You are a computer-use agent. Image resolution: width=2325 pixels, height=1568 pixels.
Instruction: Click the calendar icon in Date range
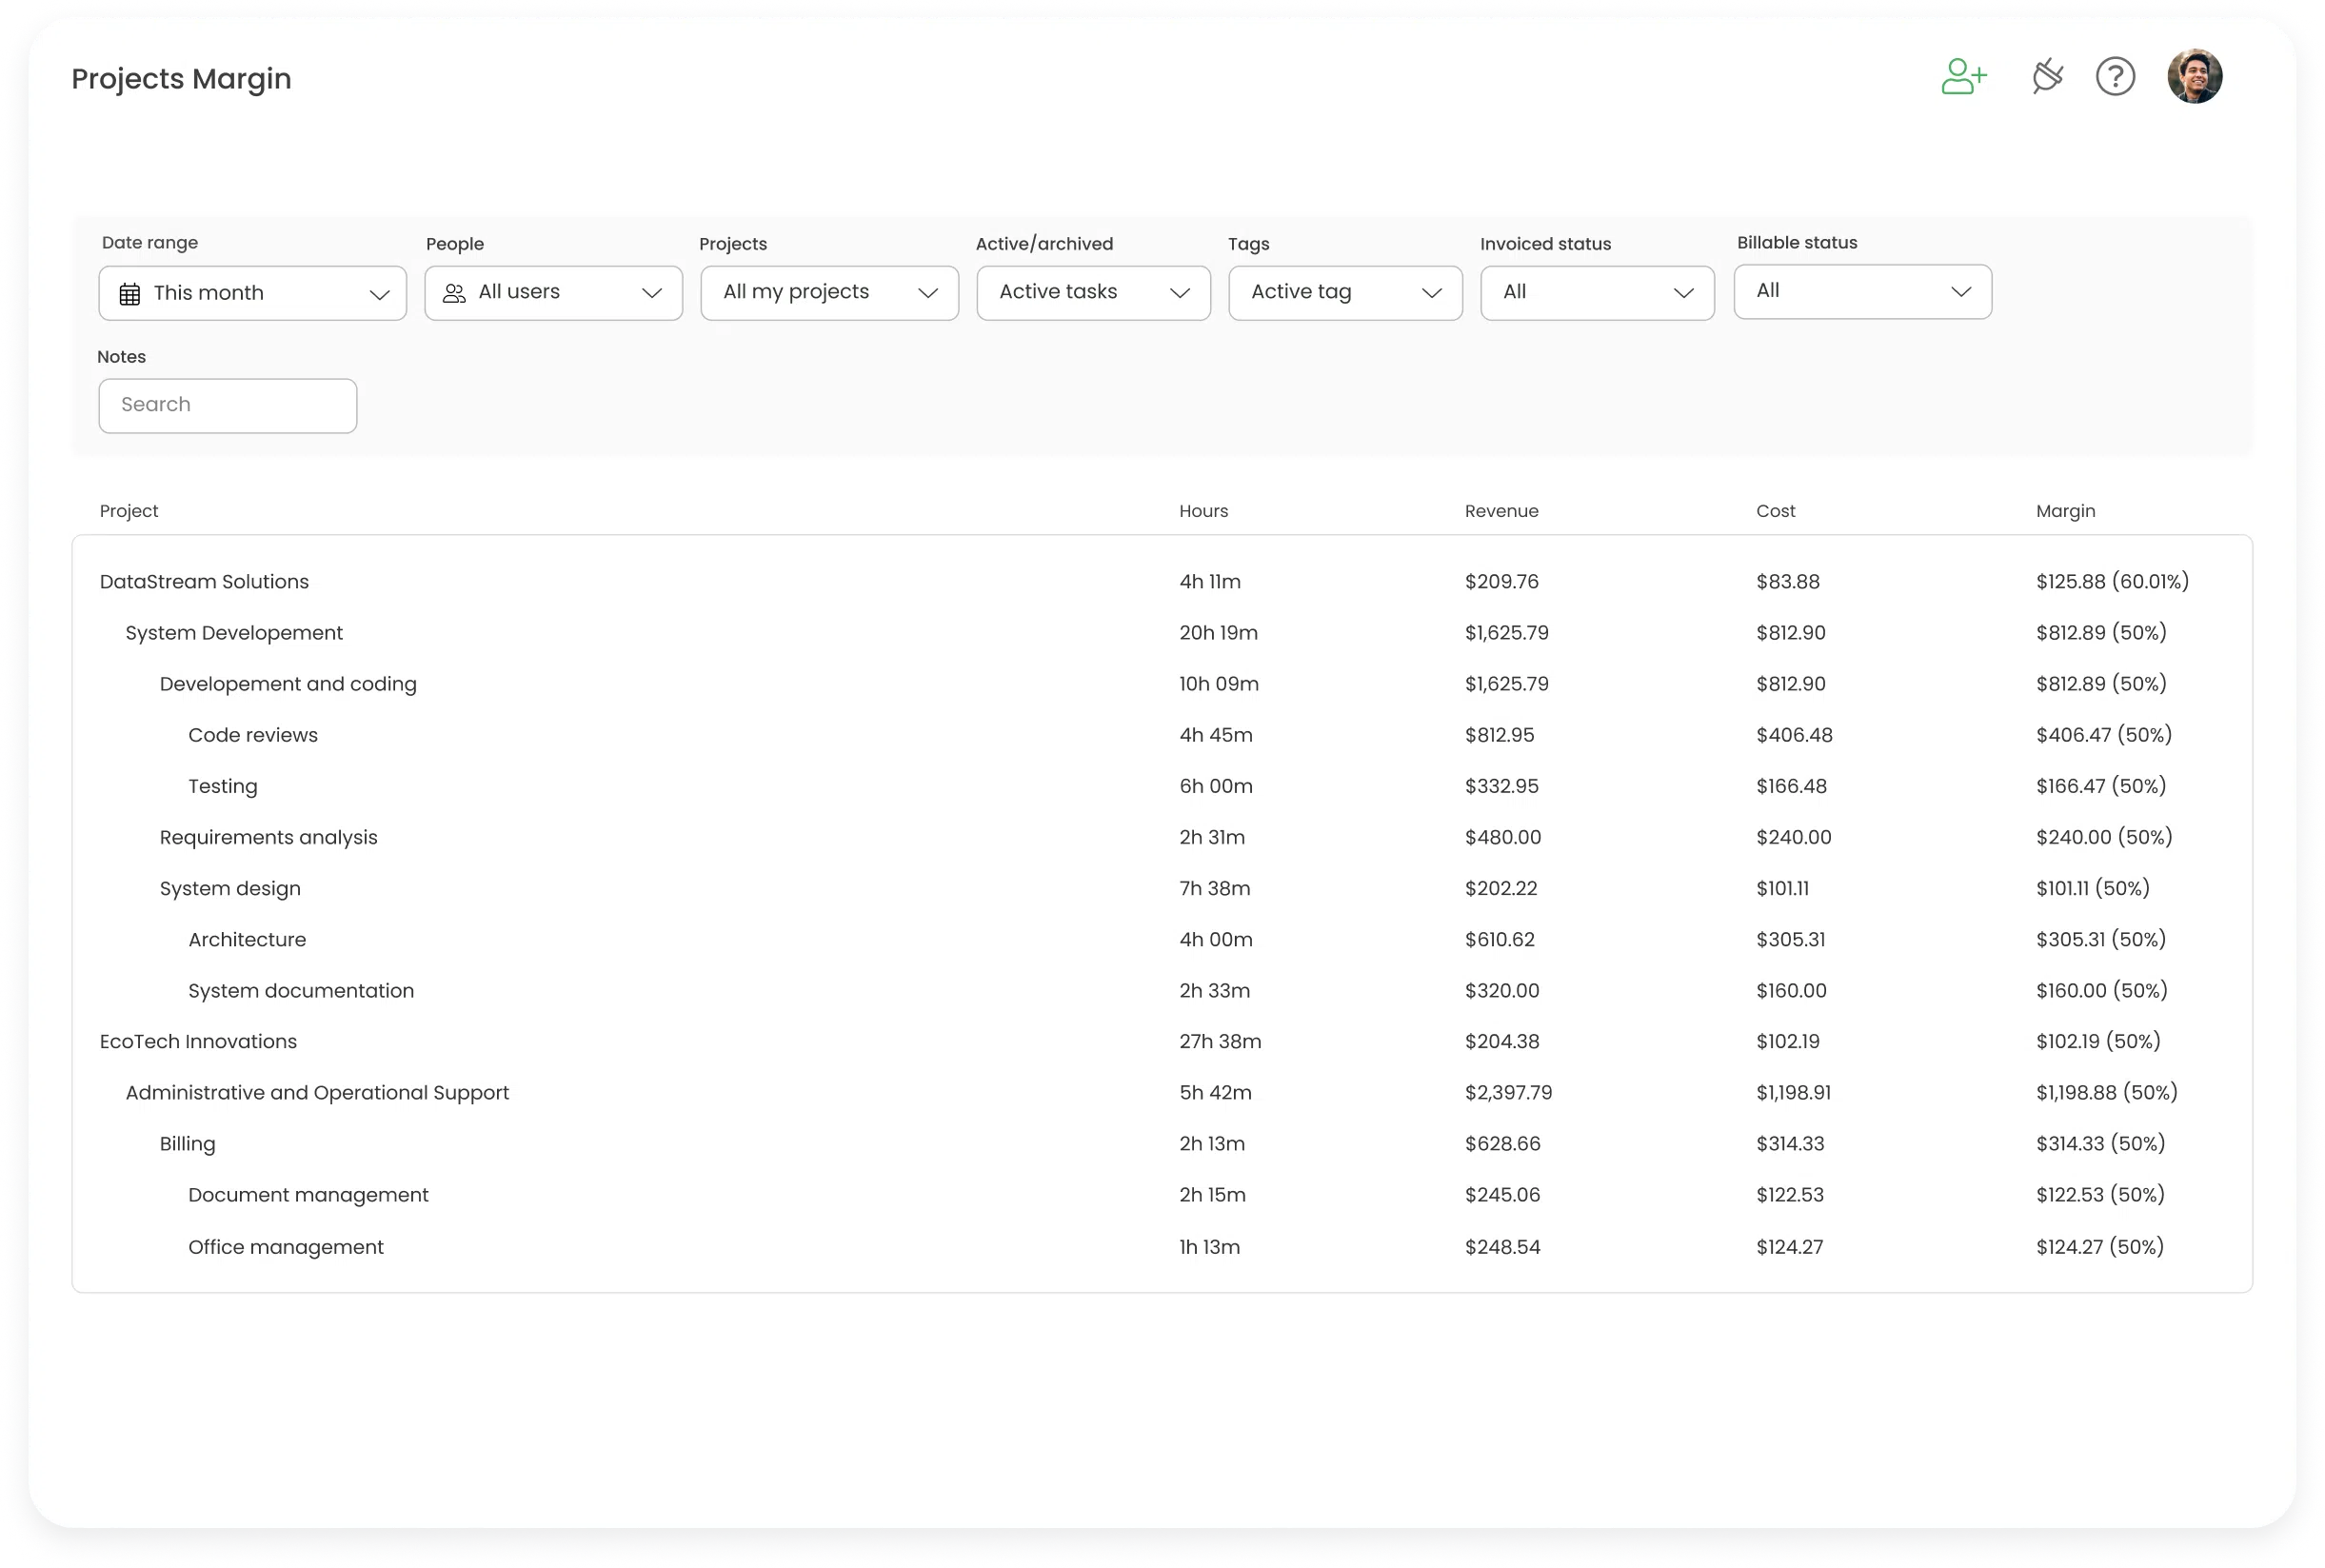(x=130, y=294)
